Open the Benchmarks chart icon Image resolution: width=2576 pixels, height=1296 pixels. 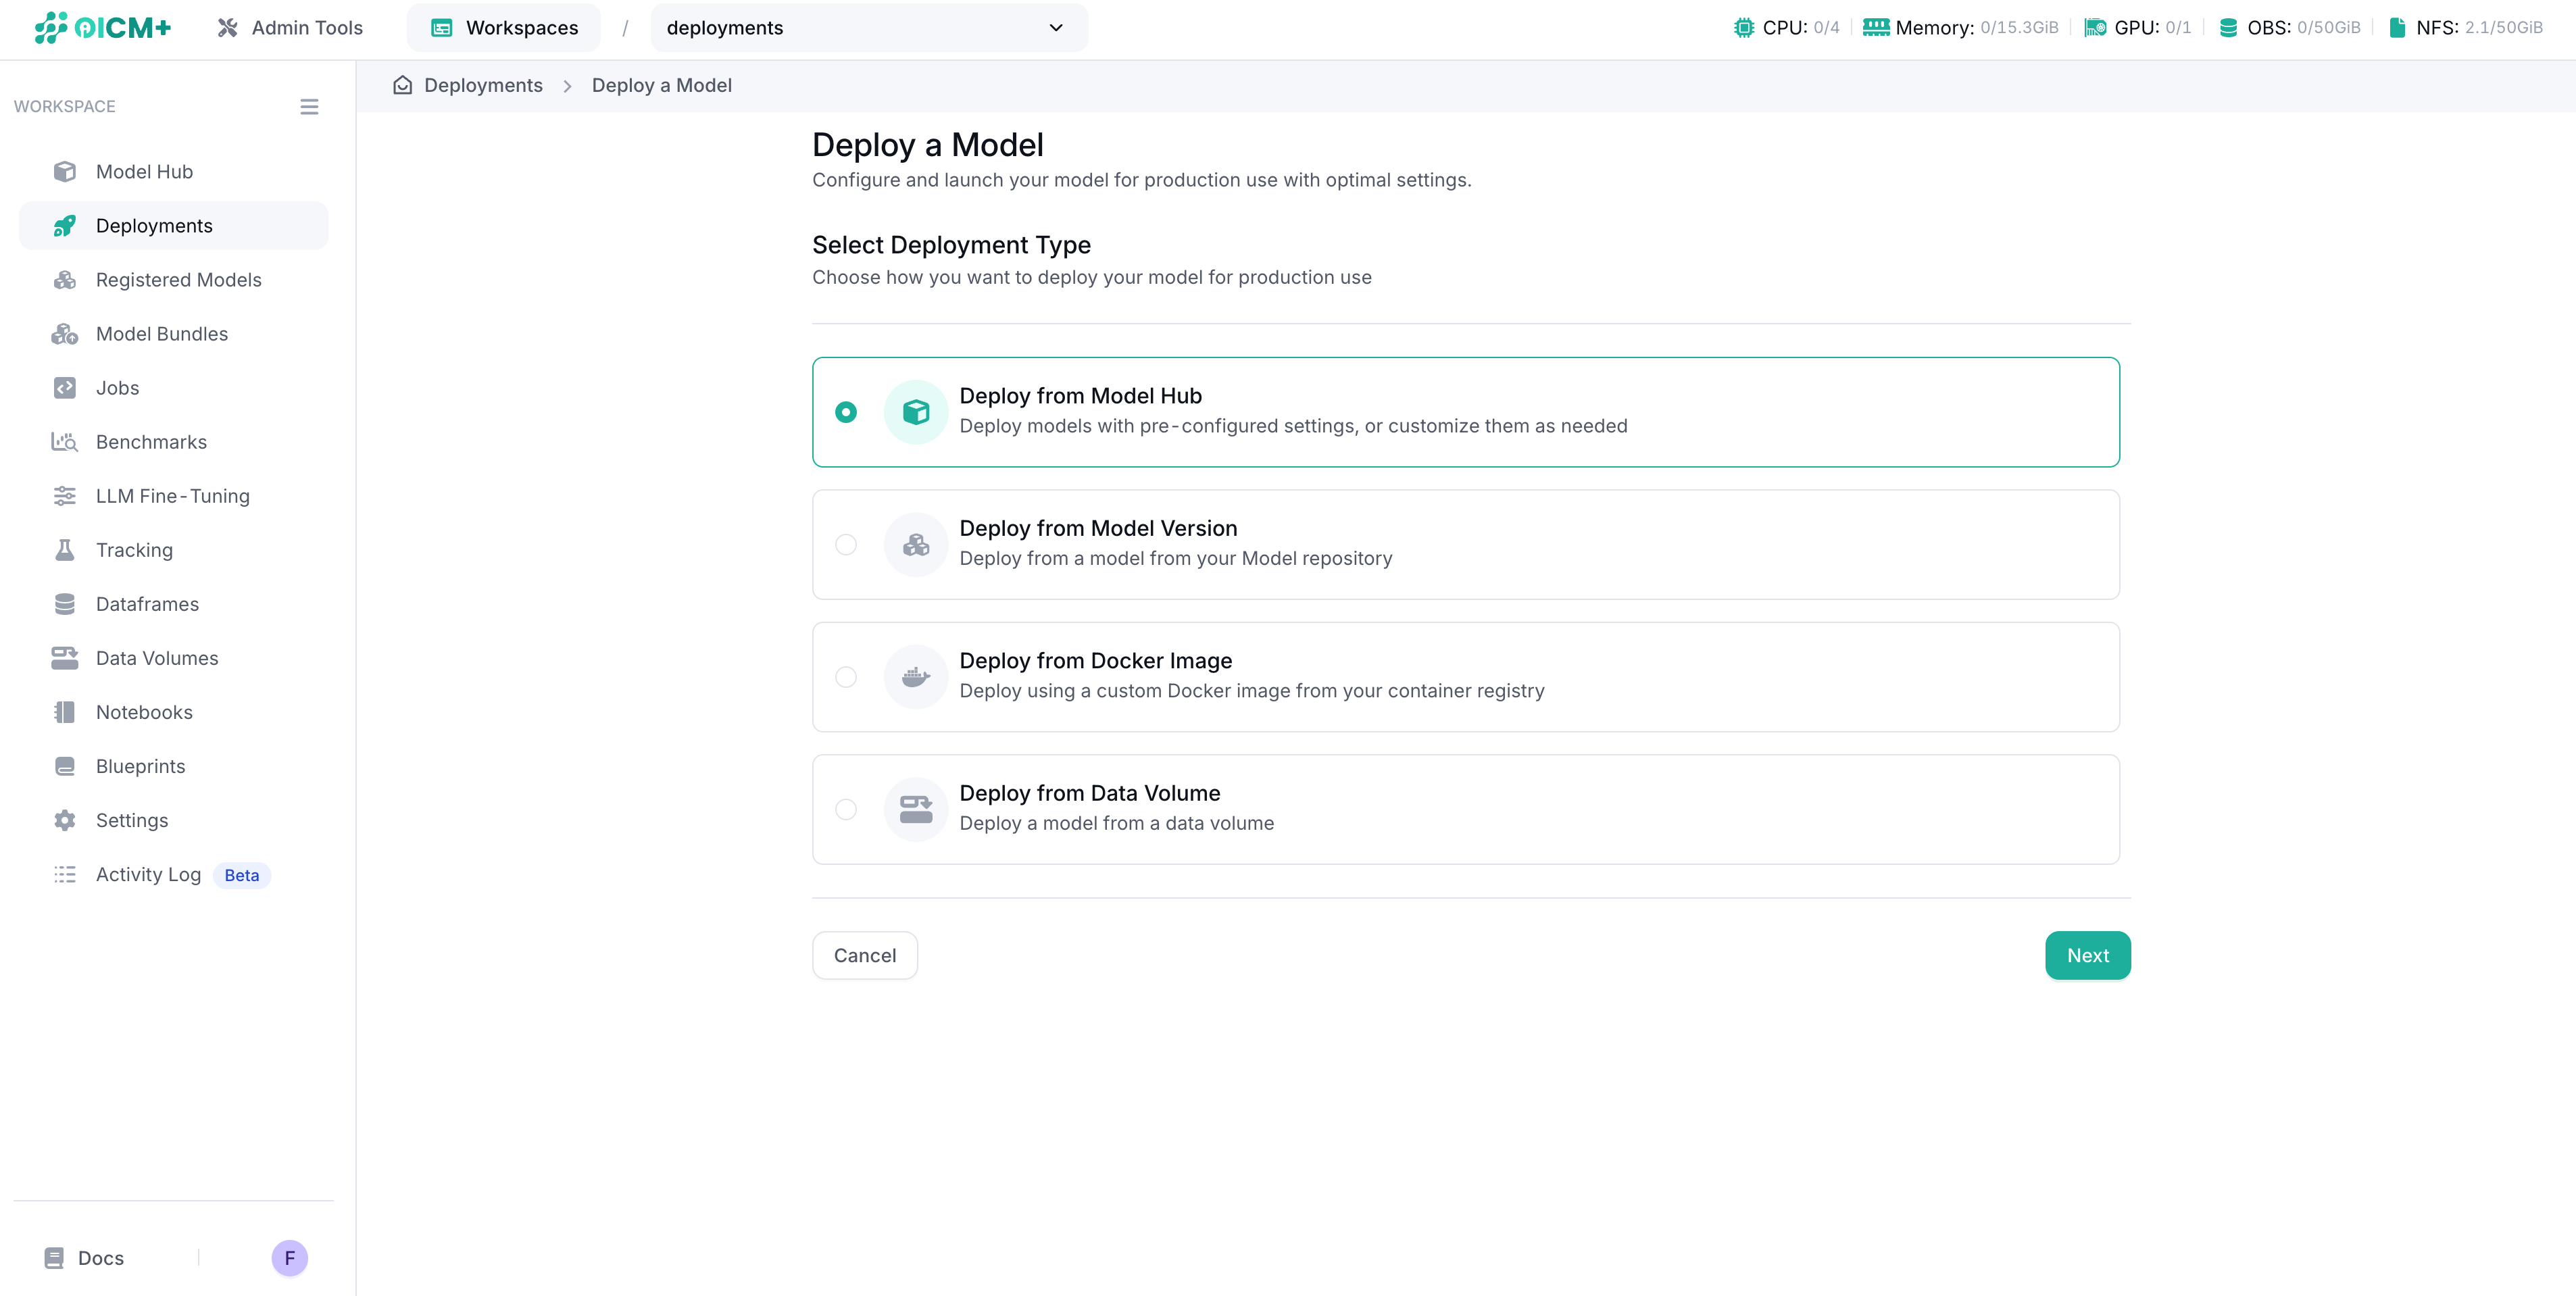coord(64,441)
